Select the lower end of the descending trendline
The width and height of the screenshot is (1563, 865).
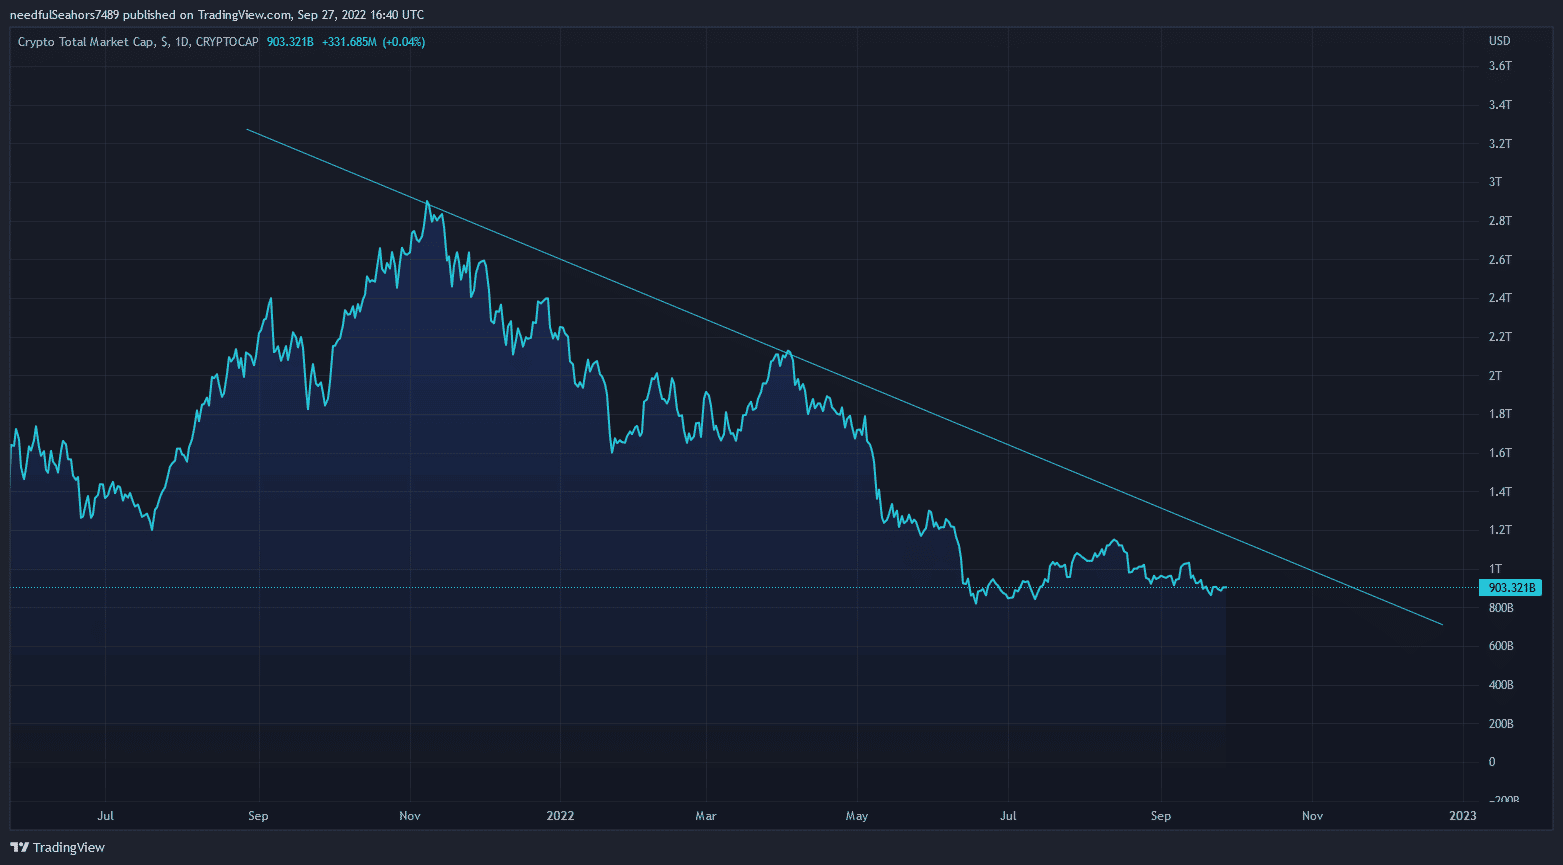(1442, 625)
